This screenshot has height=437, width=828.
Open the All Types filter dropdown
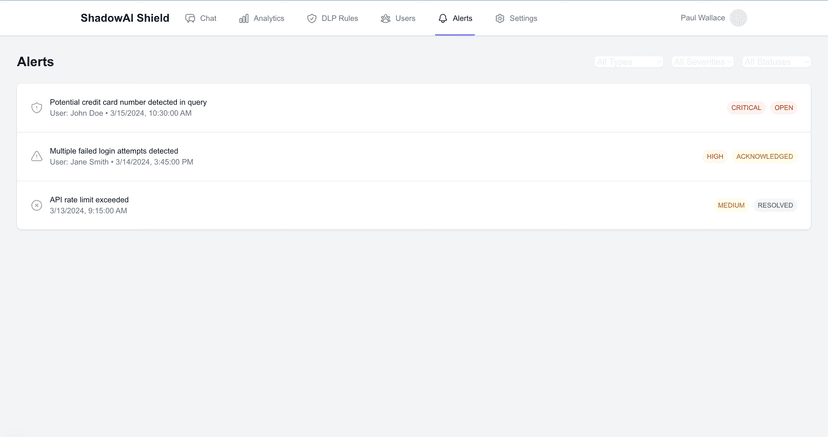click(628, 62)
